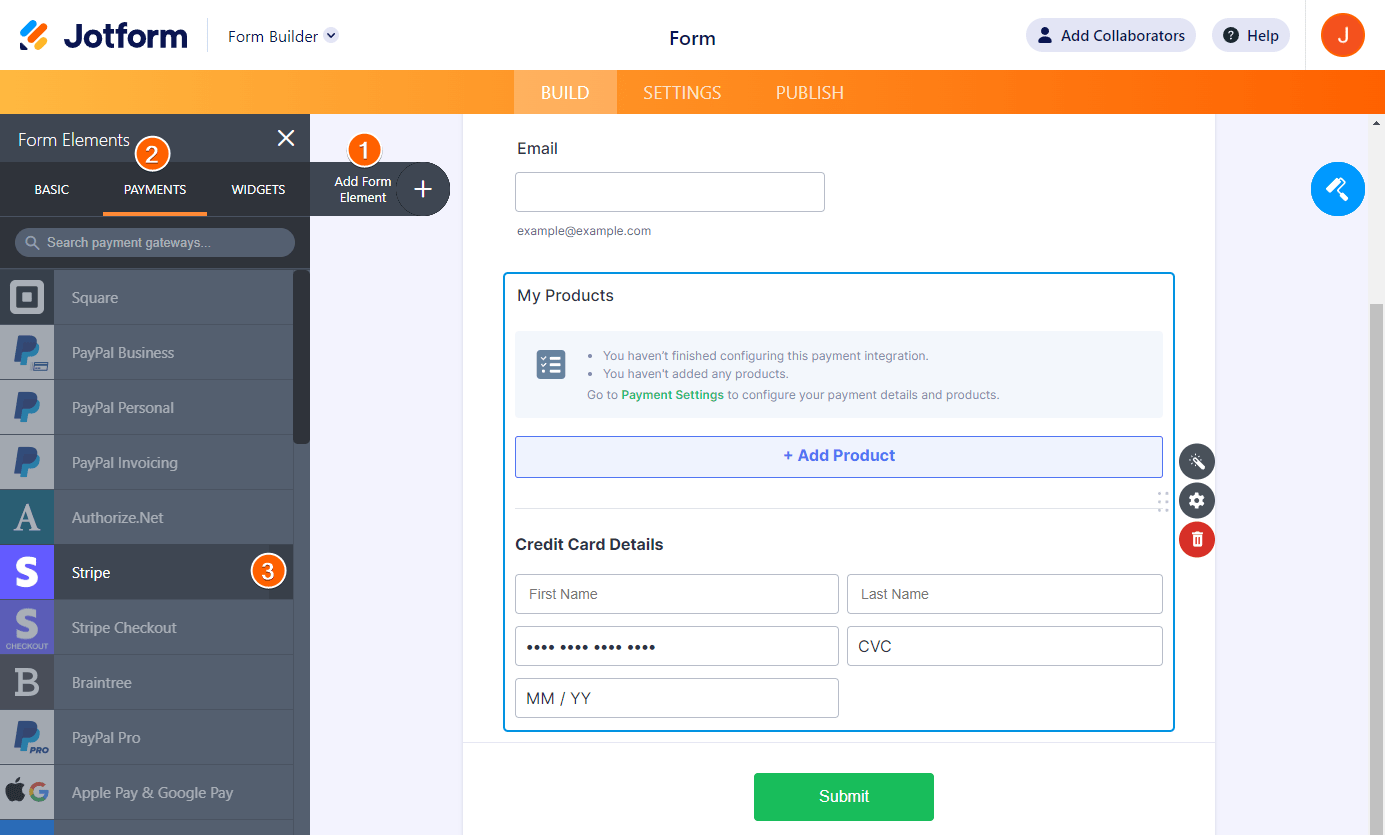Click the Add Collaborators button

click(x=1110, y=36)
